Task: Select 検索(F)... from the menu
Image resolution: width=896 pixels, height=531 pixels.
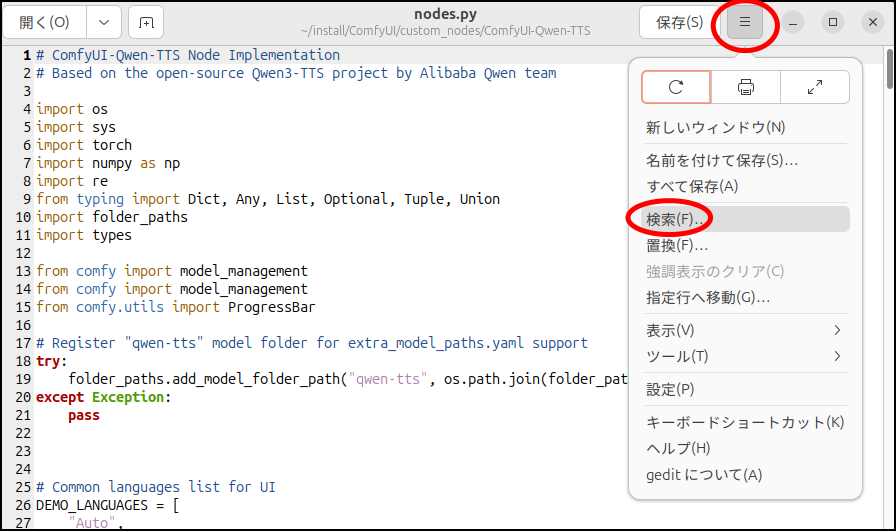Action: pos(677,219)
